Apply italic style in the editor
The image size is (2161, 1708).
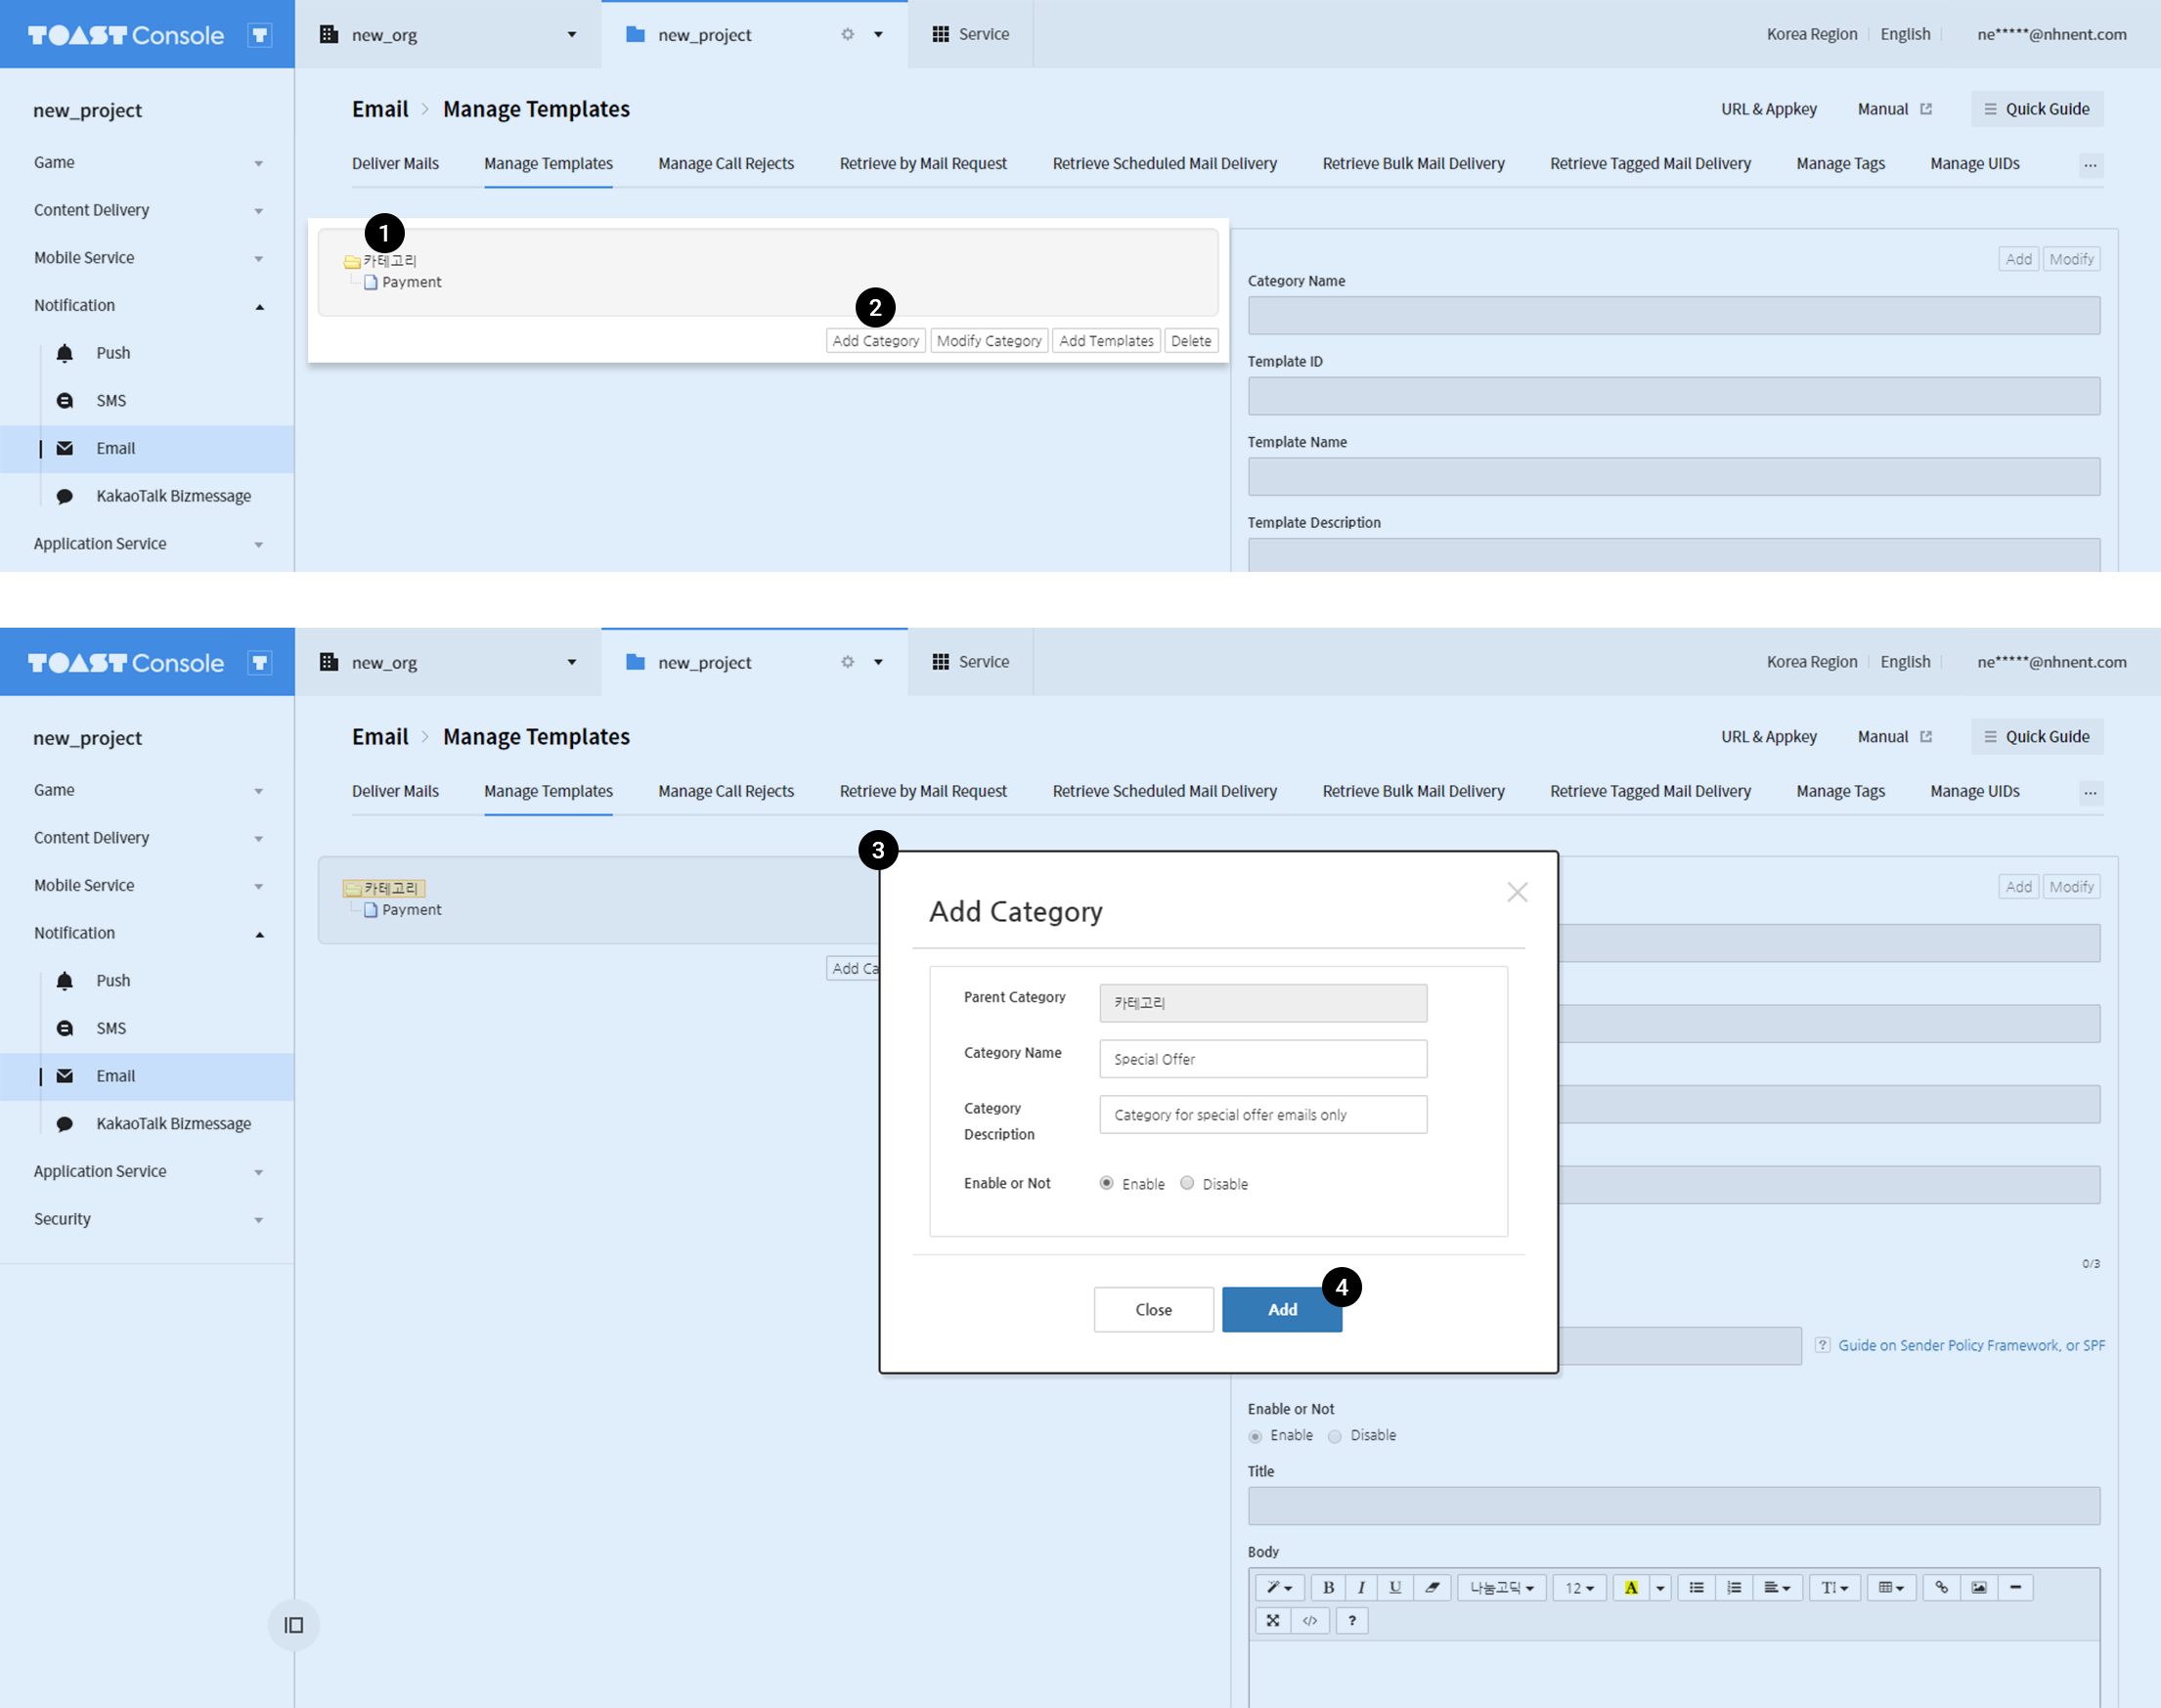[1361, 1587]
